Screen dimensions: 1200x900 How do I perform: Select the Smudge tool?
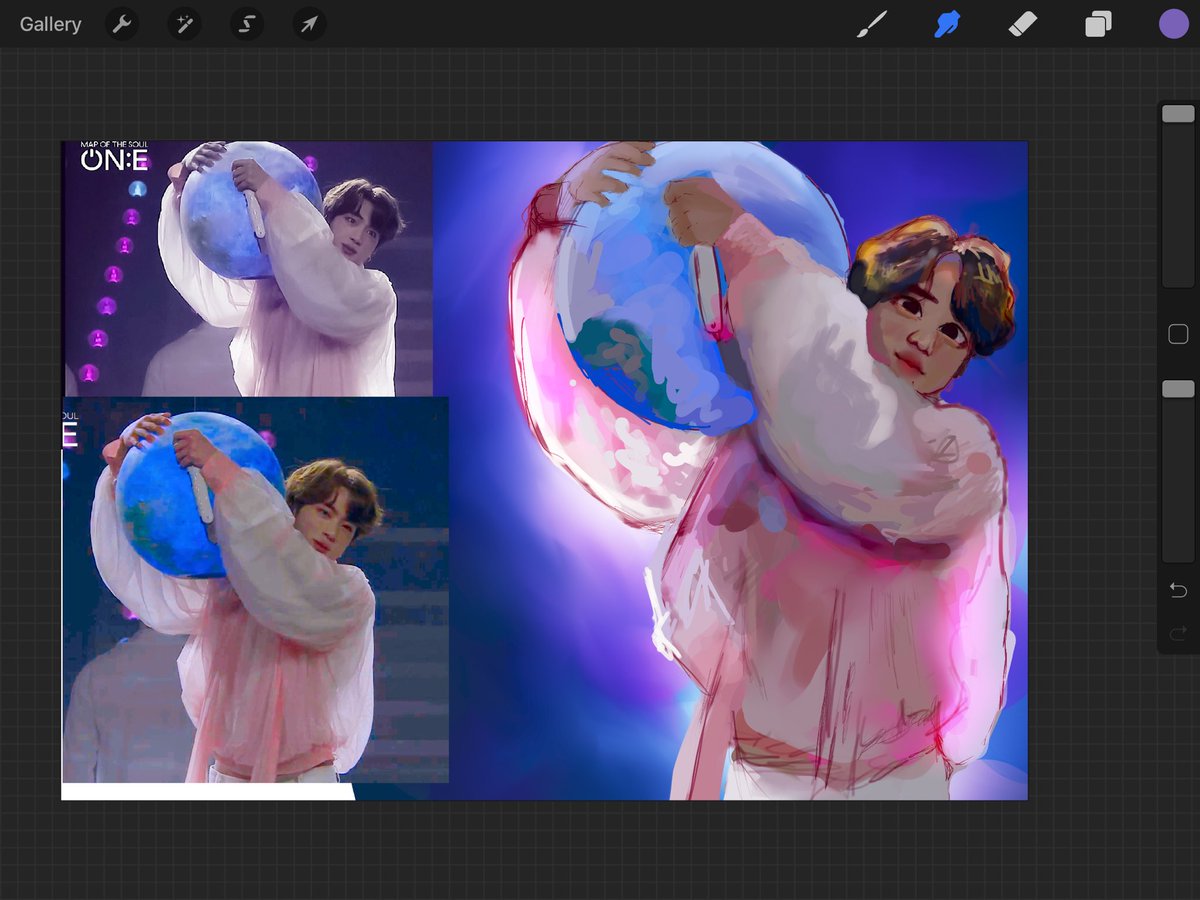coord(947,24)
